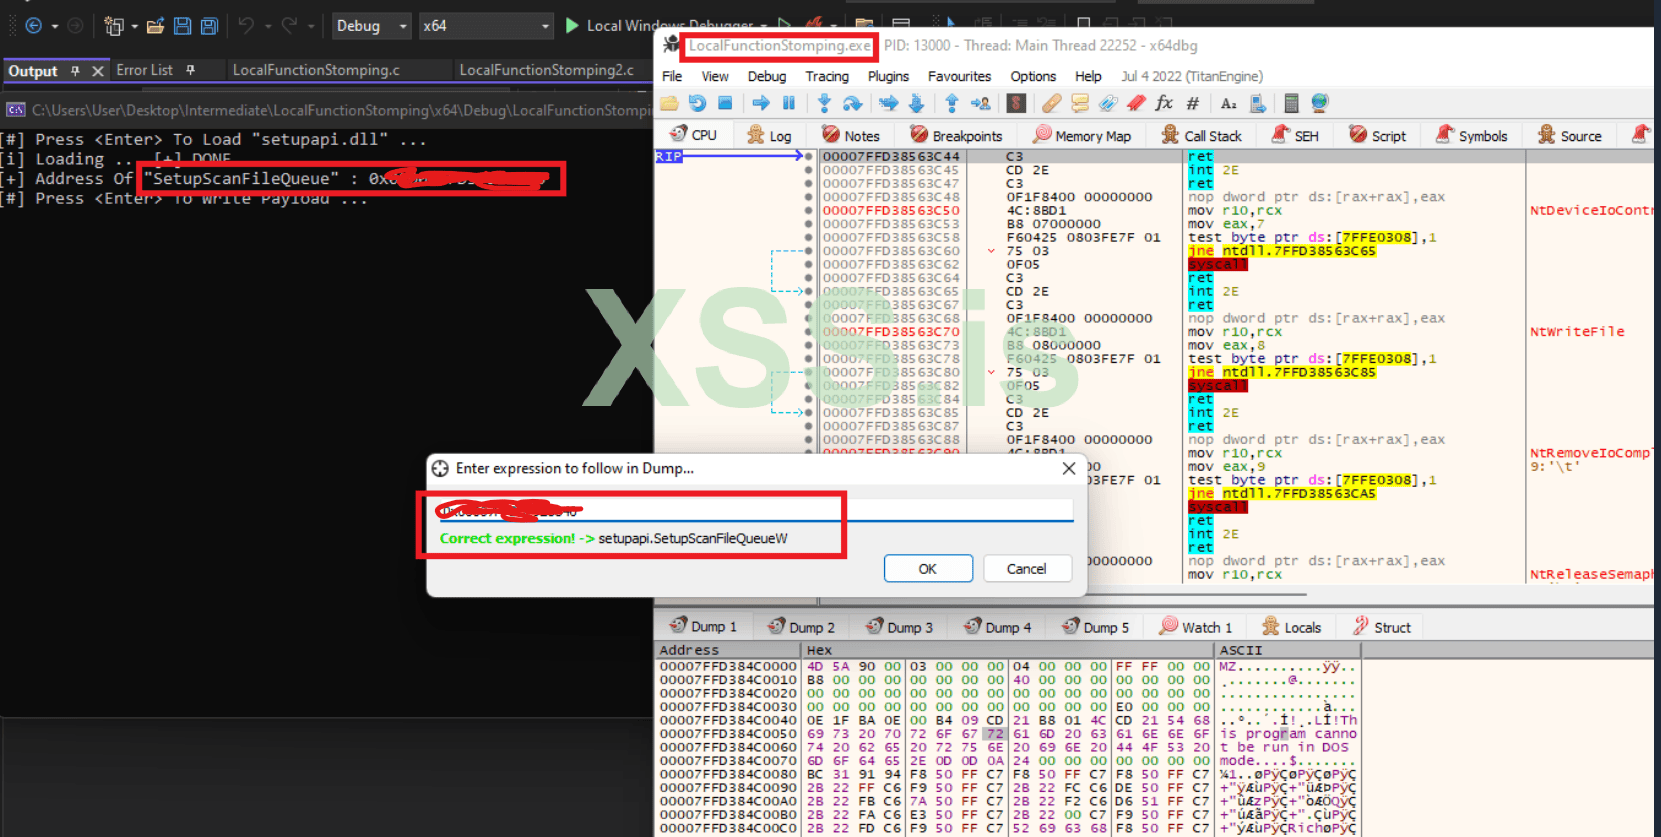Open x64dbg File menu
1661x837 pixels.
click(672, 76)
